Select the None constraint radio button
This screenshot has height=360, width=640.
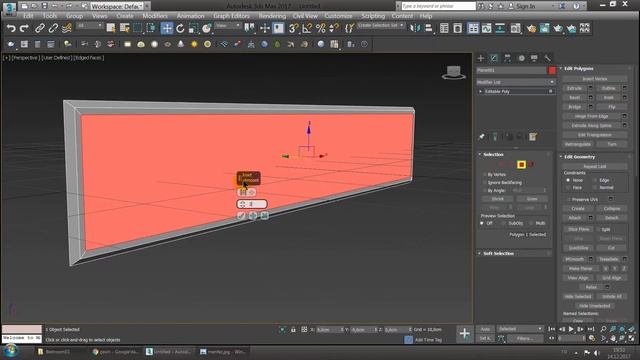click(568, 180)
